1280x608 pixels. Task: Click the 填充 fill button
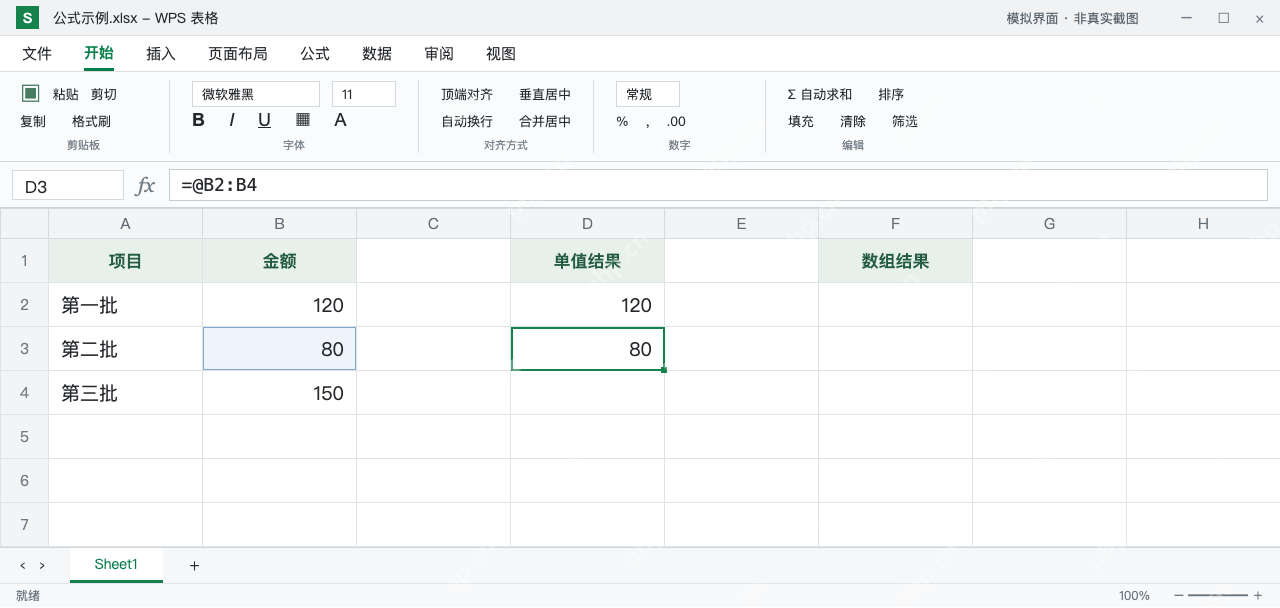pyautogui.click(x=801, y=121)
